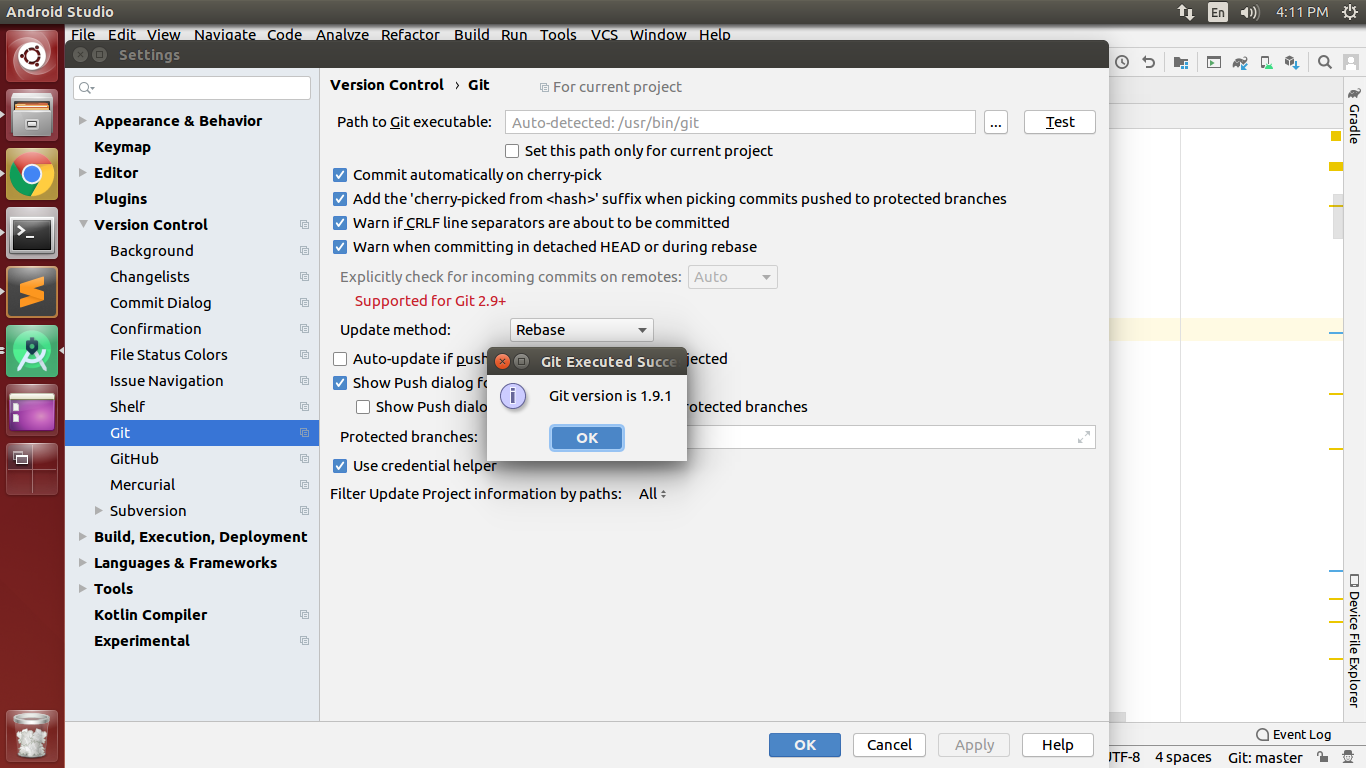Open the VCS menu

point(604,35)
